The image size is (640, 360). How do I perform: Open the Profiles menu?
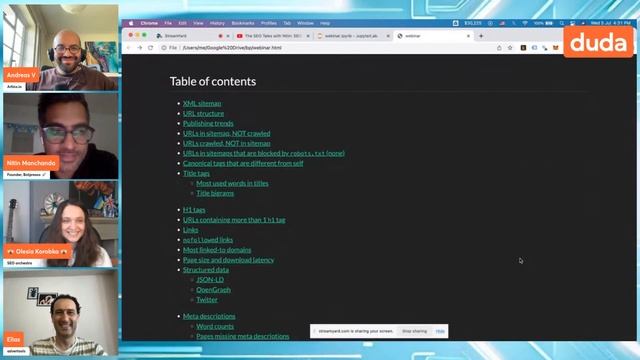[269, 23]
